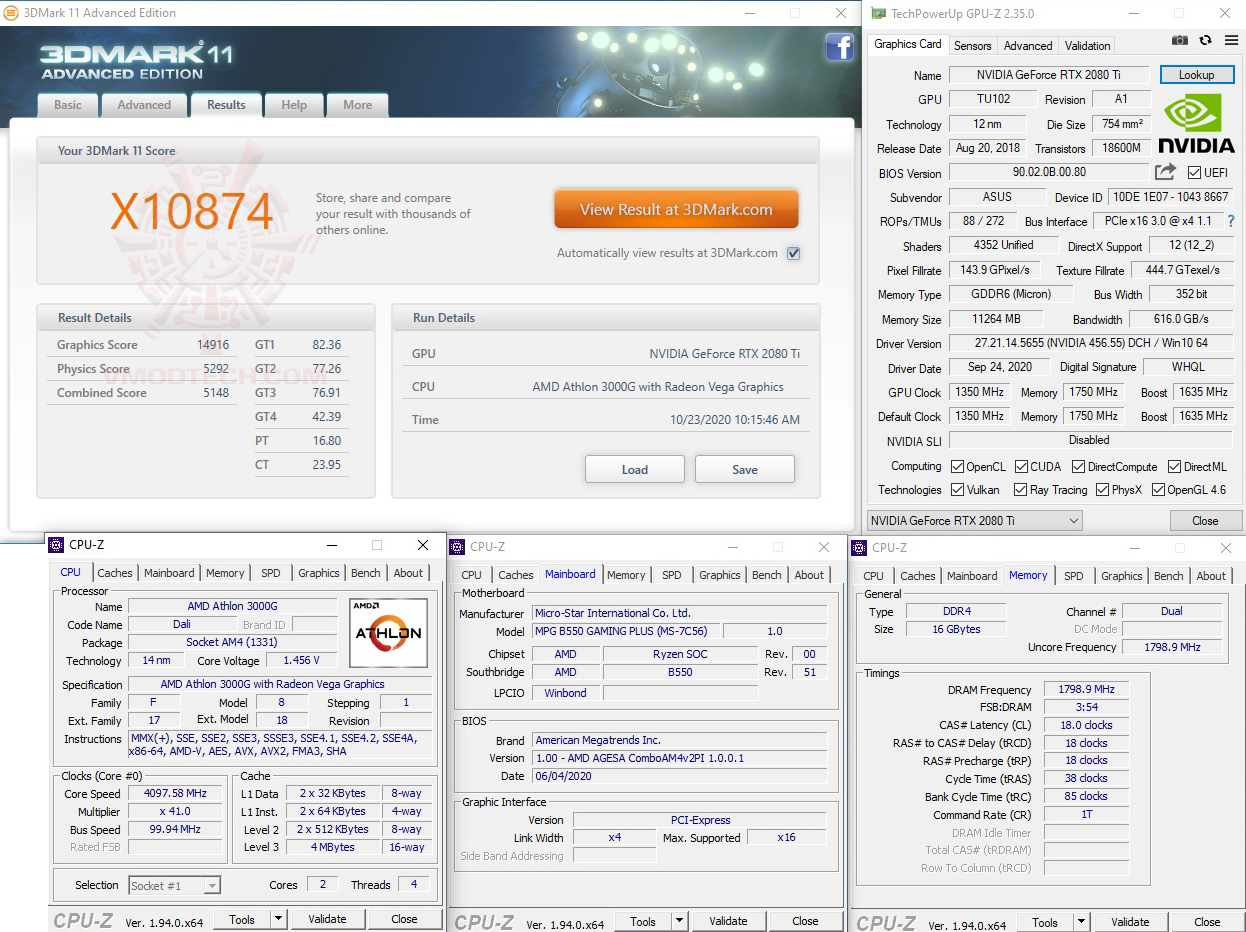This screenshot has width=1246, height=932.
Task: Toggle DirectCompute checkbox
Action: coord(1079,467)
